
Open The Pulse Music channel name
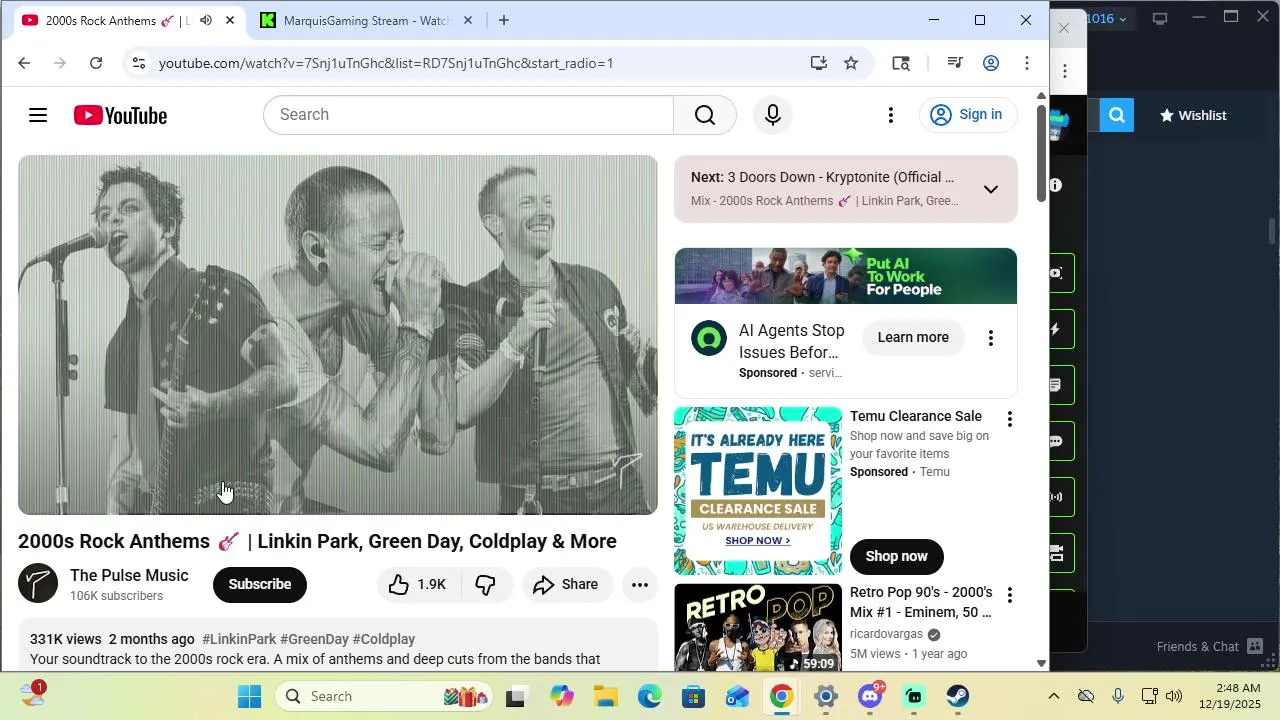(x=129, y=576)
